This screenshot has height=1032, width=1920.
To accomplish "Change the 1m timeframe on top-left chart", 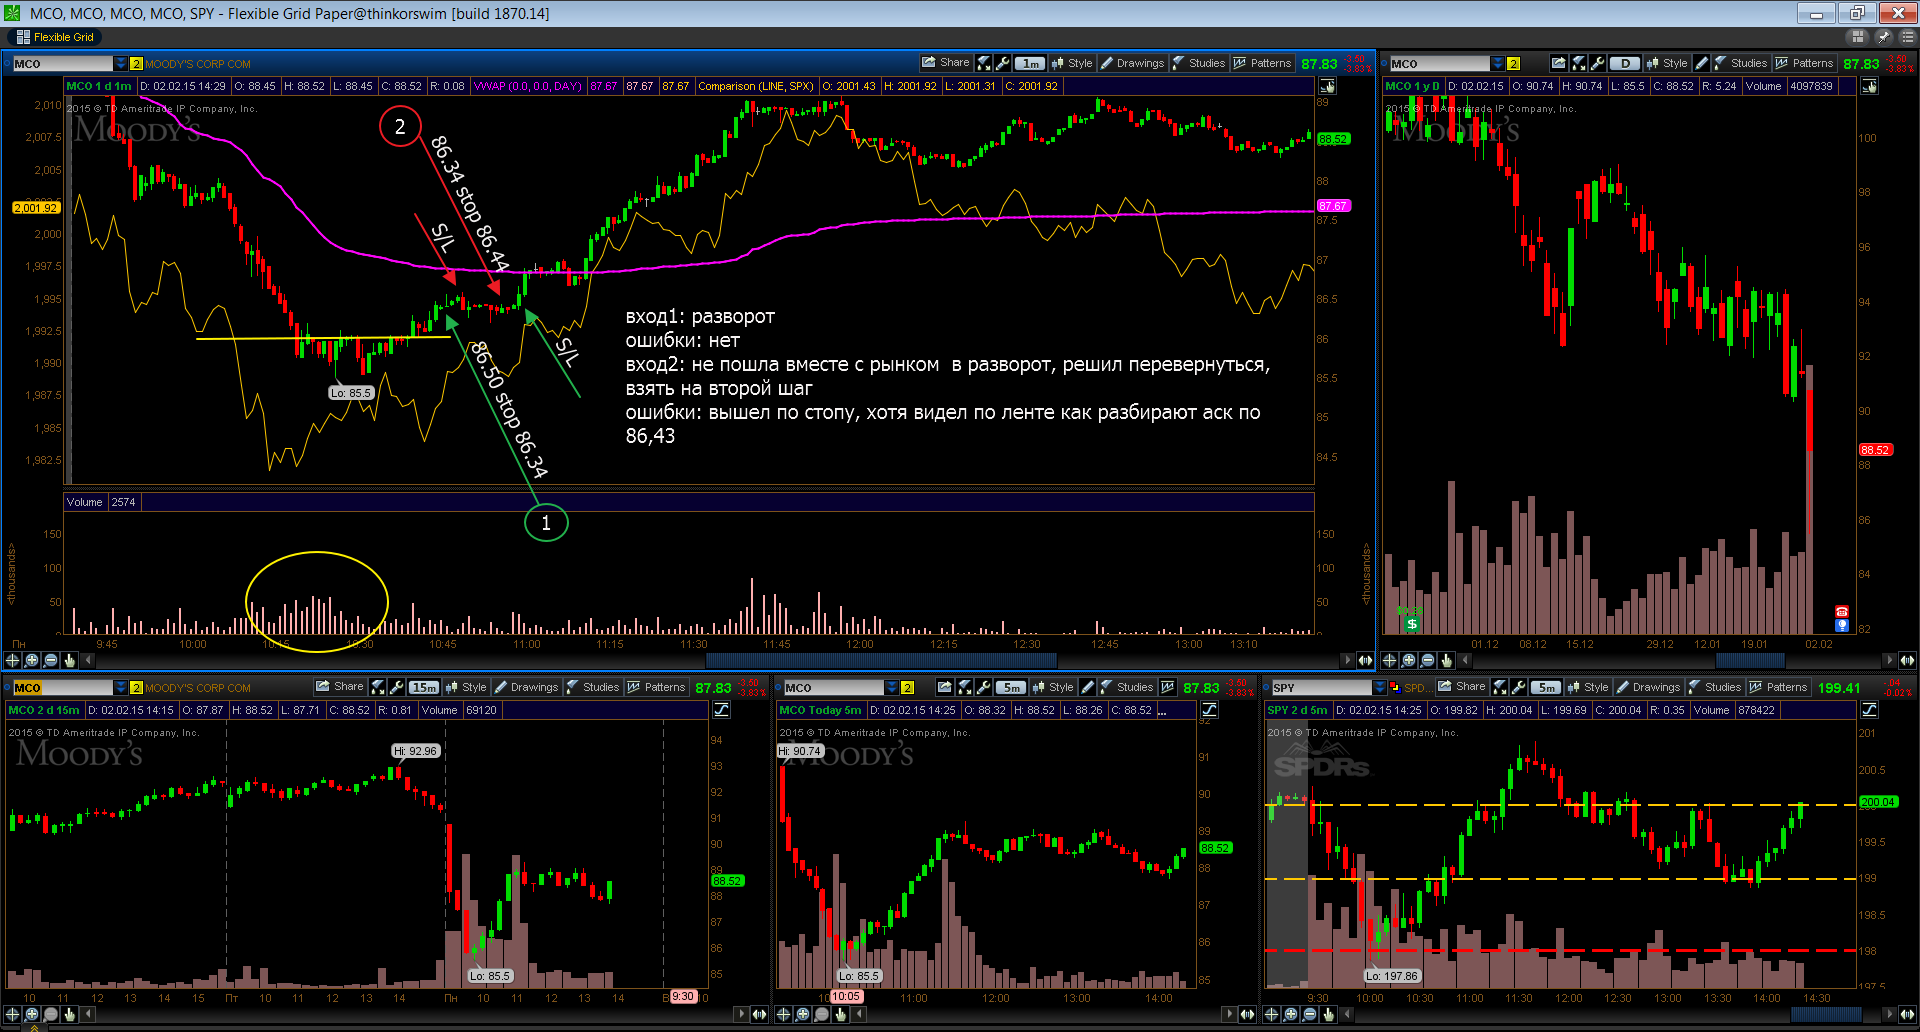I will click(1030, 63).
